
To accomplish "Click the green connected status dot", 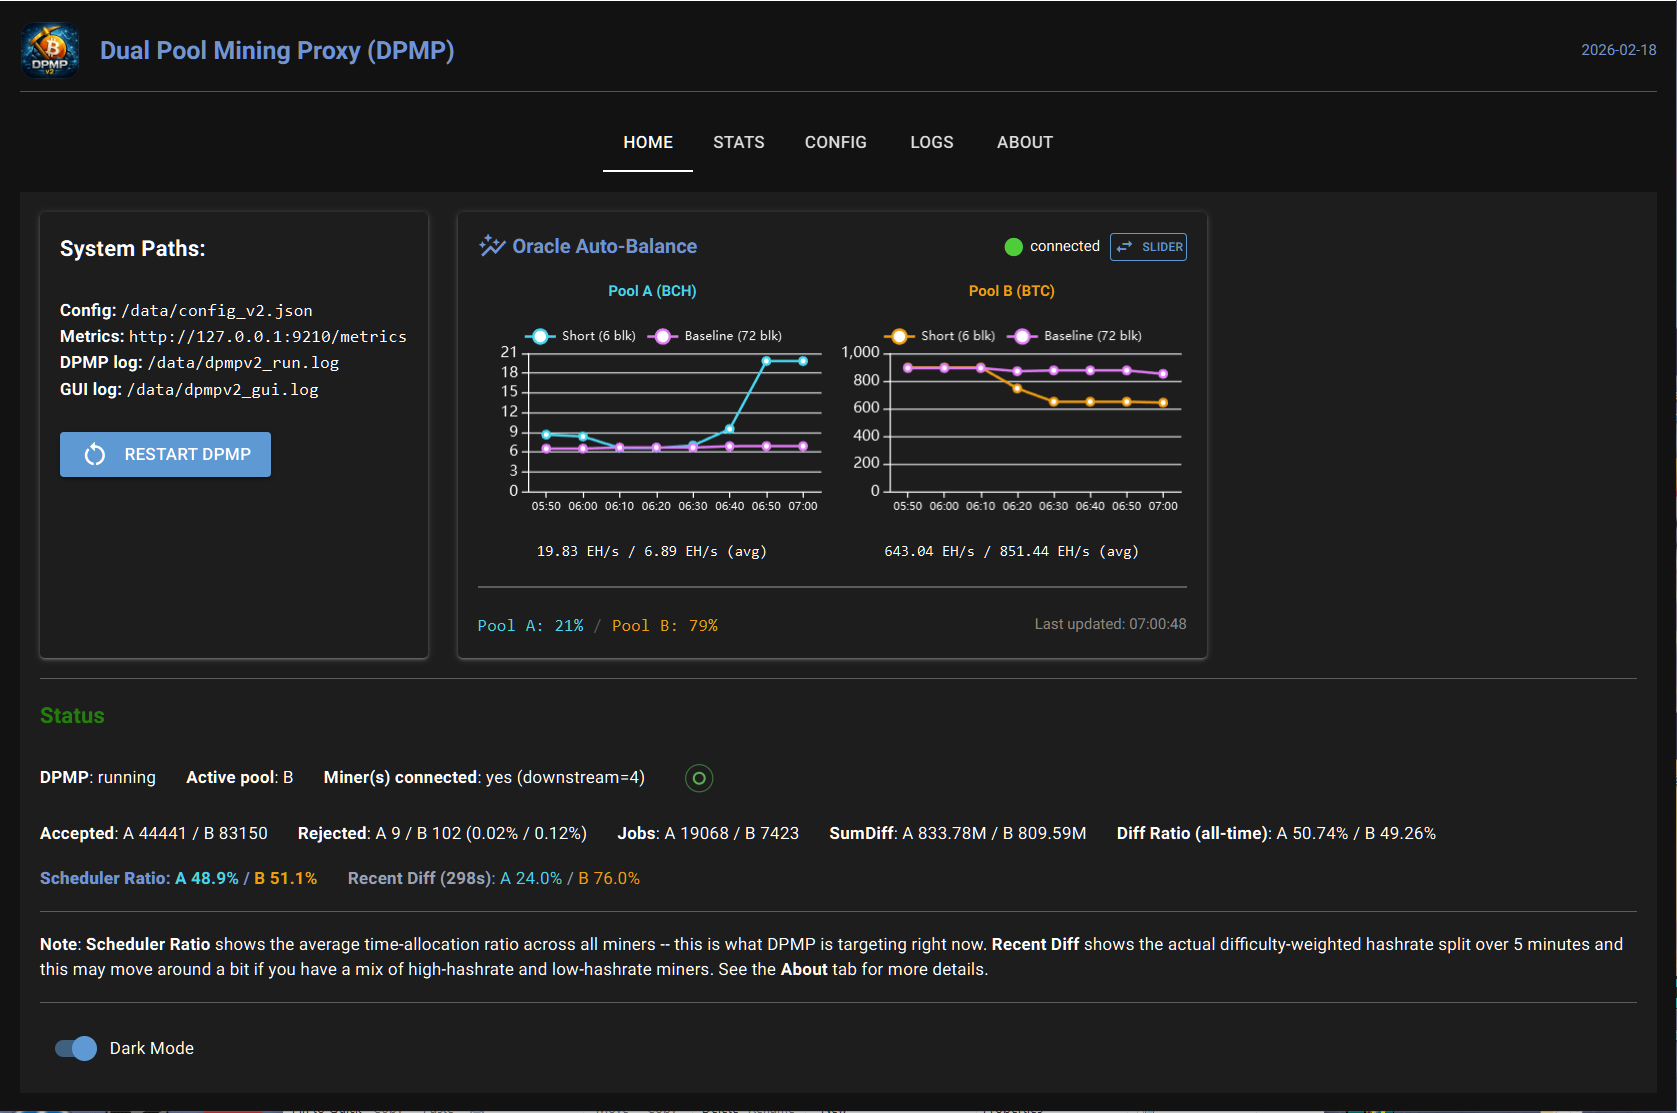I will click(1013, 247).
